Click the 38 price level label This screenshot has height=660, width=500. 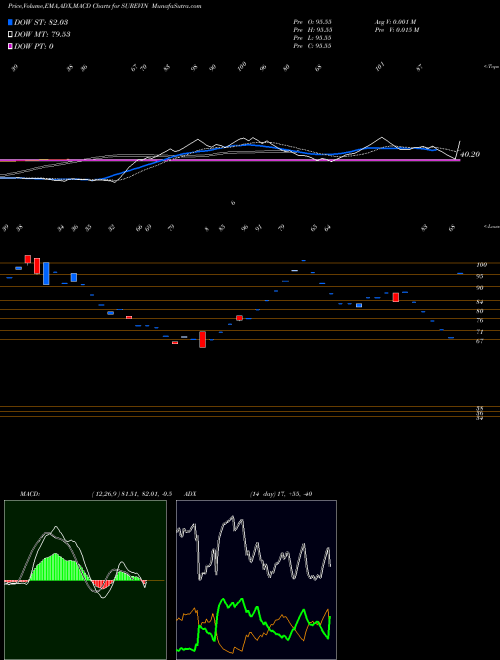tap(479, 409)
